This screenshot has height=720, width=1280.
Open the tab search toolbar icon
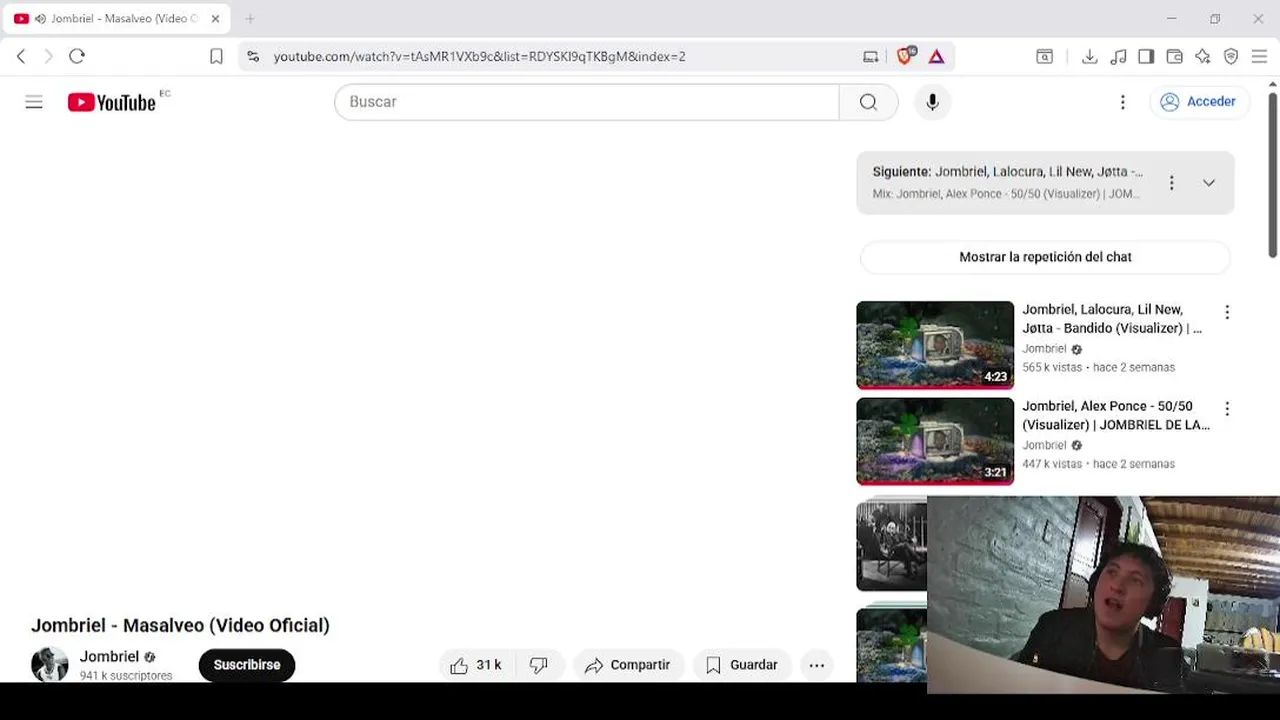tap(1044, 56)
